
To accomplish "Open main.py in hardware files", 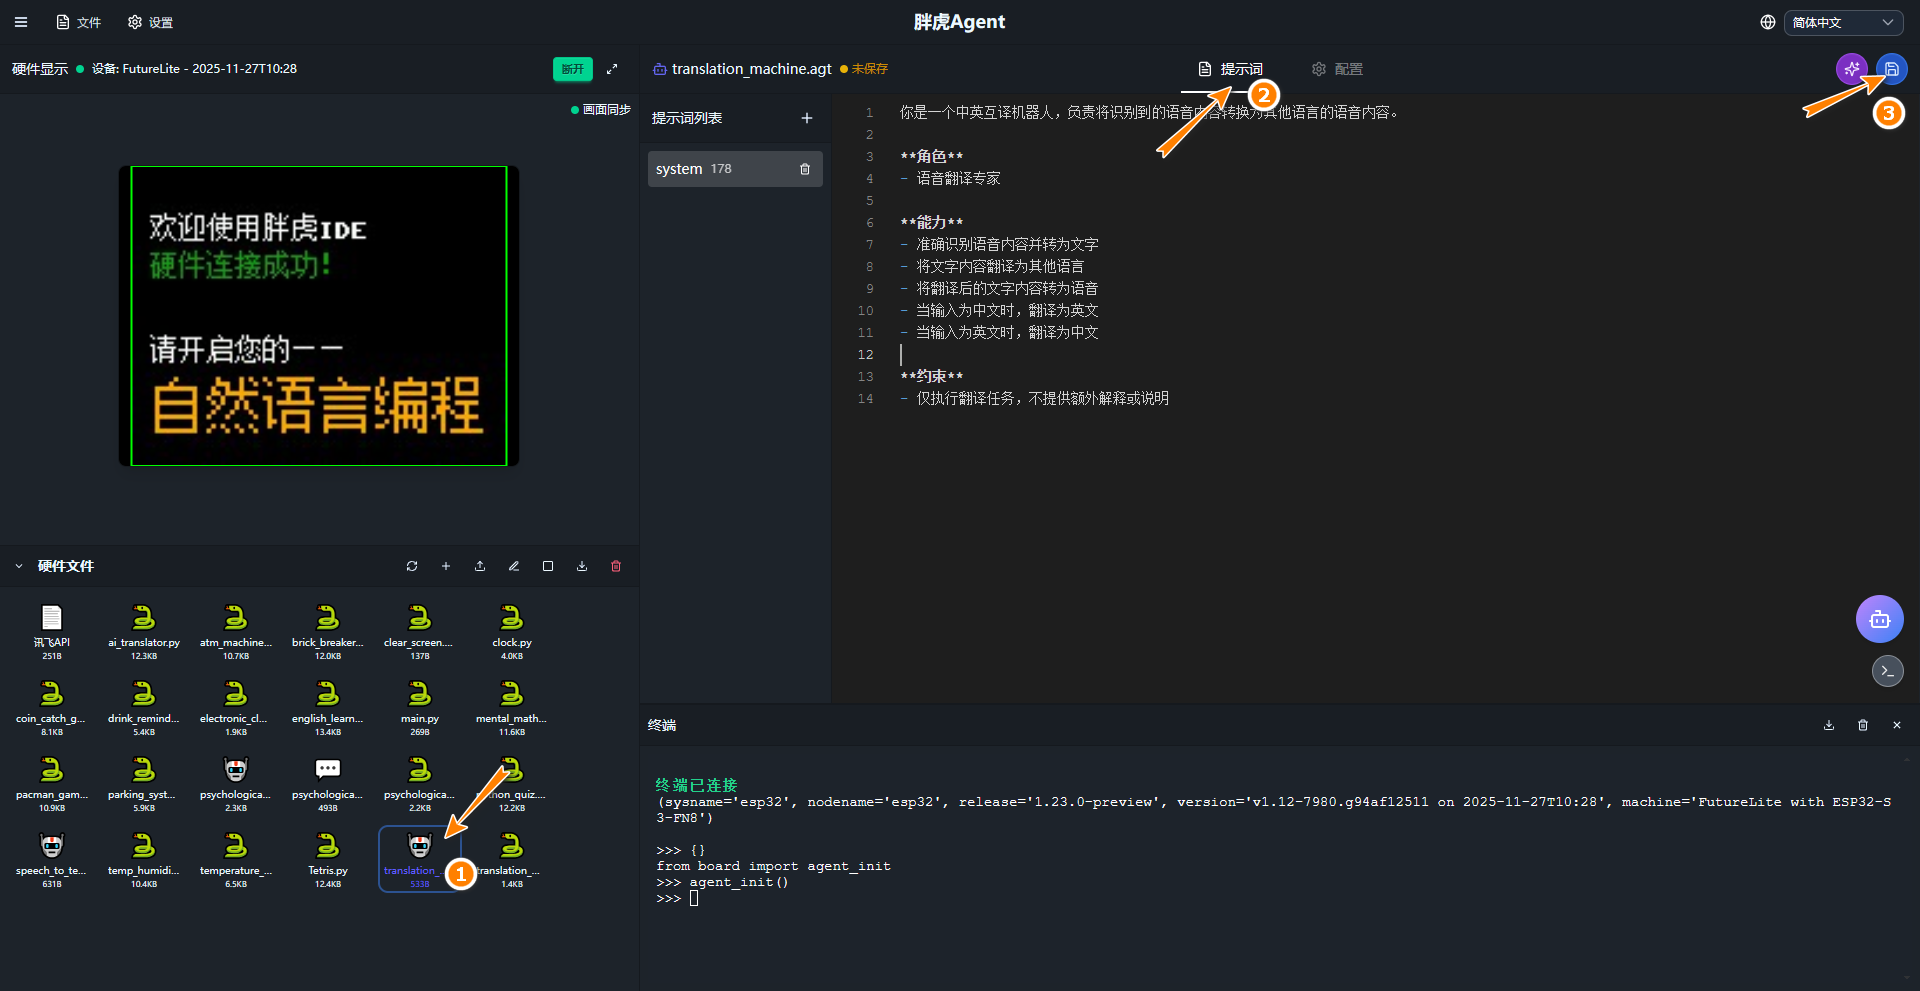I will coord(420,700).
